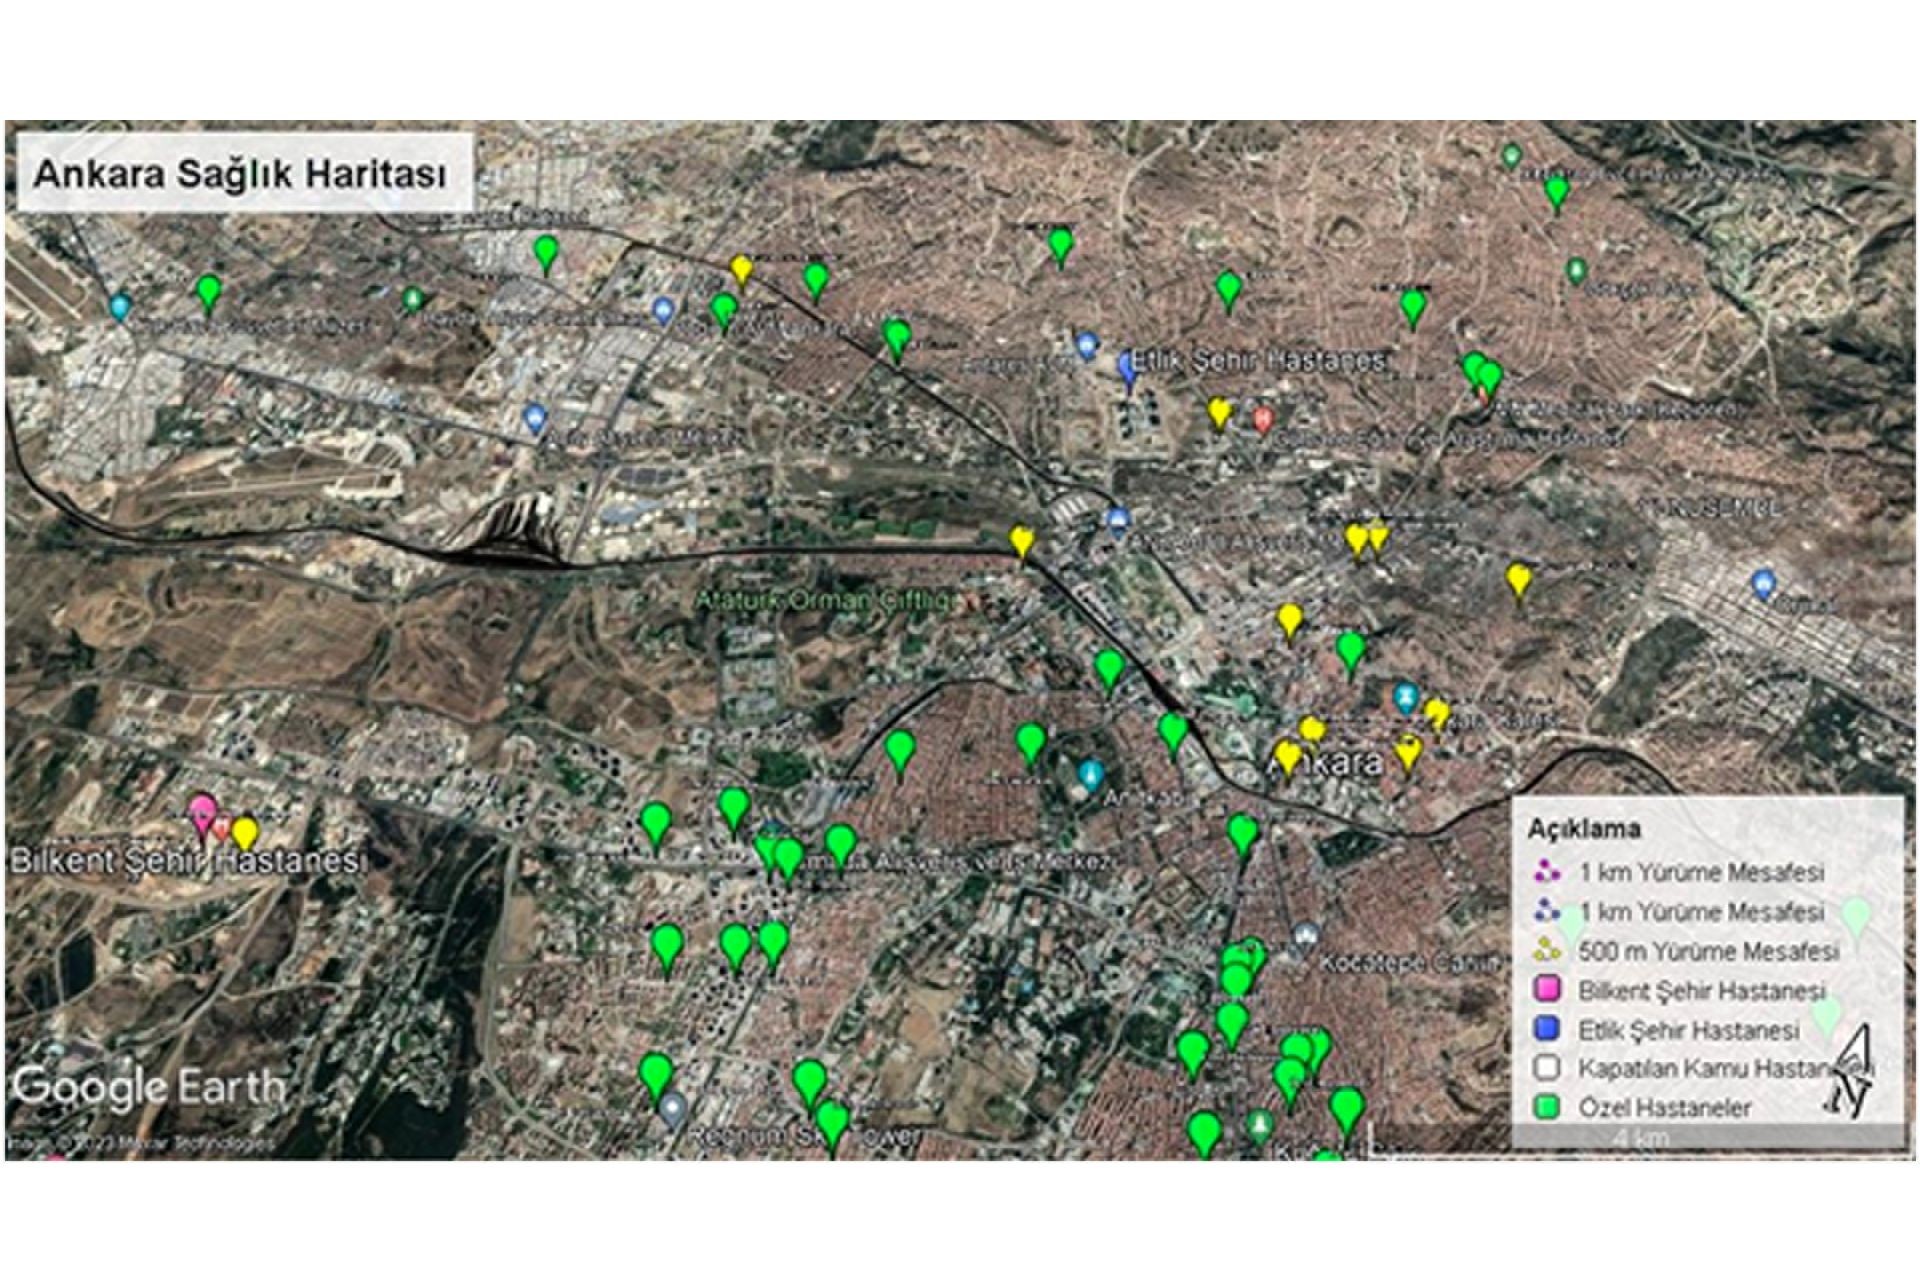Click the light-blue marker at the airport's far-left edge
1920x1280 pixels.
click(120, 307)
